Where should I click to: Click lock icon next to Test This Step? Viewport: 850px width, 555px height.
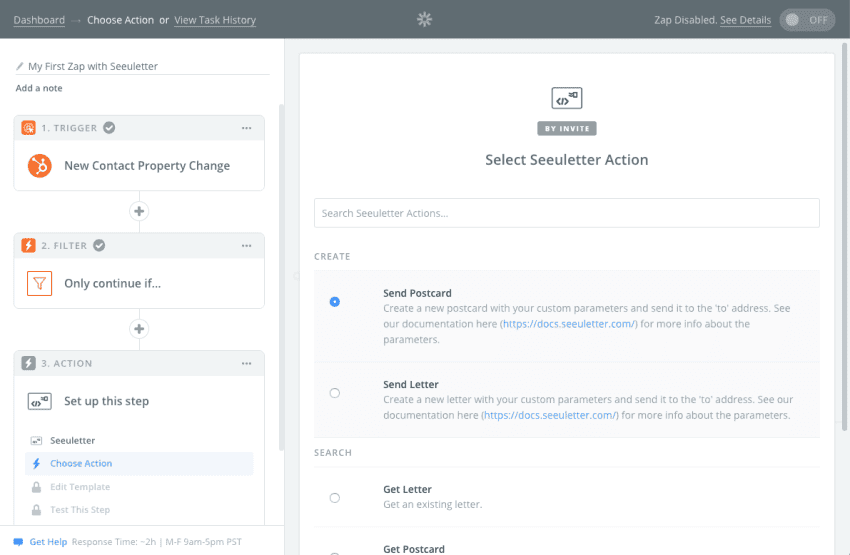click(x=36, y=510)
